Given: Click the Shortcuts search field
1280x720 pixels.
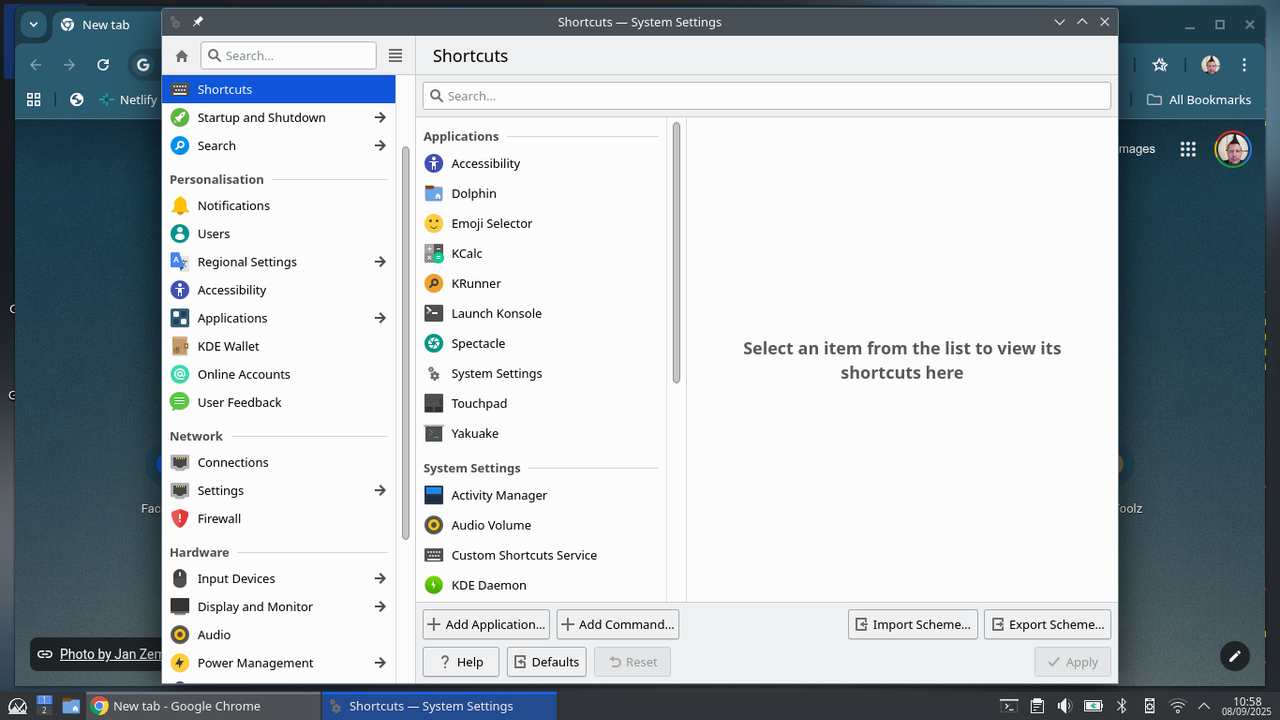Looking at the screenshot, I should coord(766,95).
